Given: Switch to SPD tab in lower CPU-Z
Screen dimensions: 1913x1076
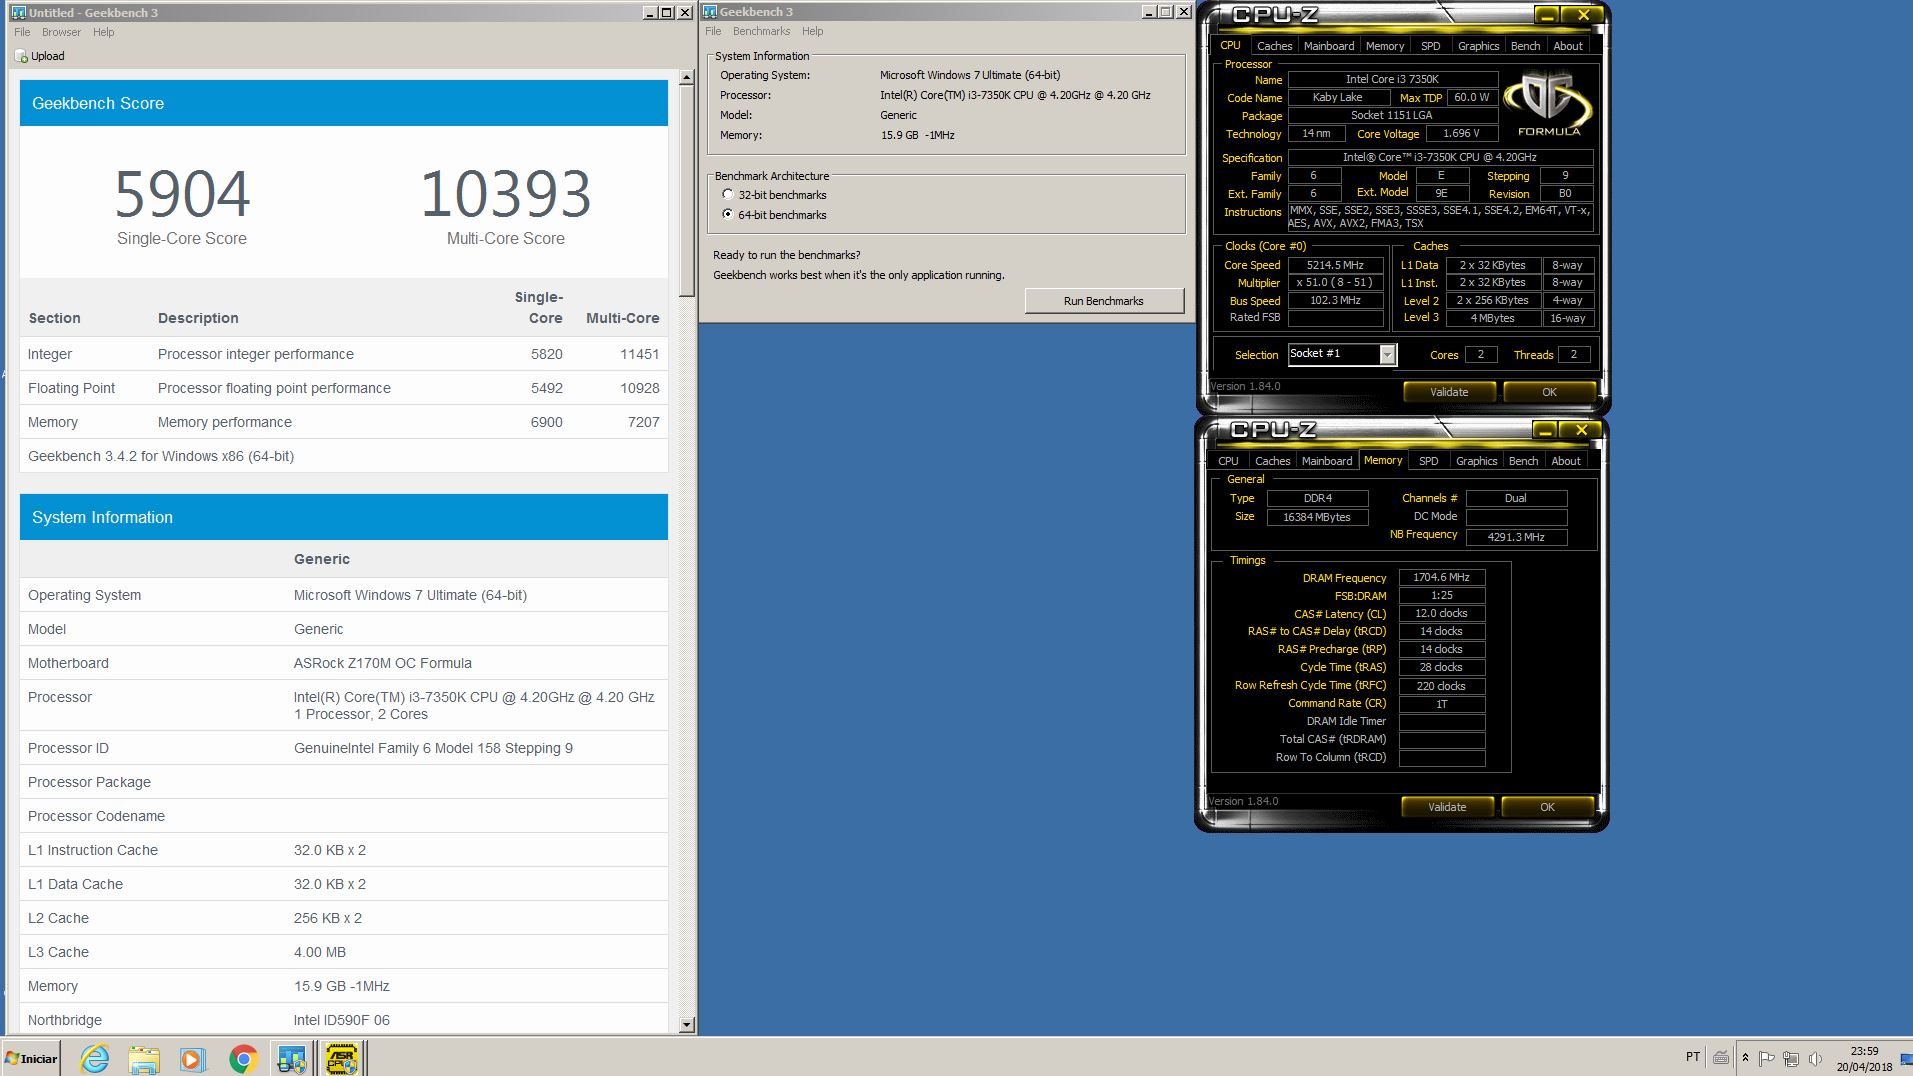Looking at the screenshot, I should pos(1429,461).
